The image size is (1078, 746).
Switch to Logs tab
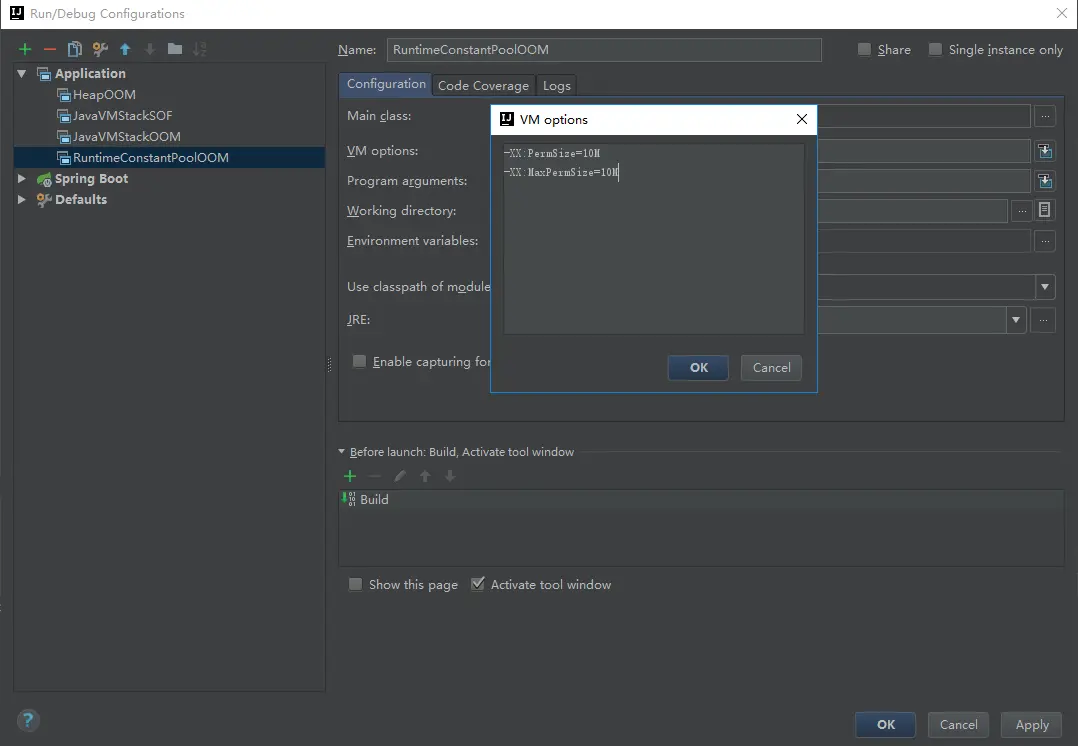pos(557,85)
